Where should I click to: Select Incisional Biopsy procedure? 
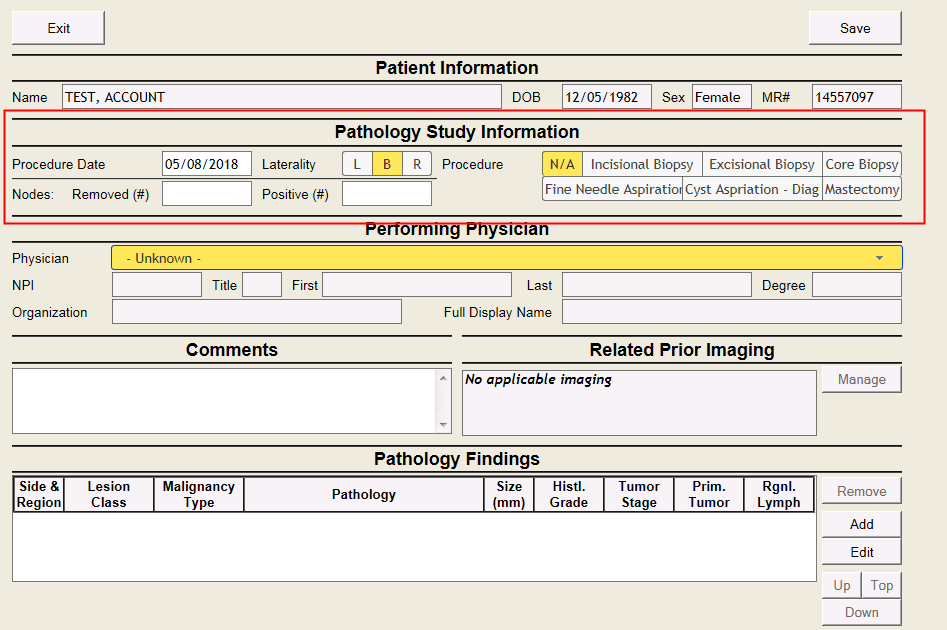[x=642, y=164]
